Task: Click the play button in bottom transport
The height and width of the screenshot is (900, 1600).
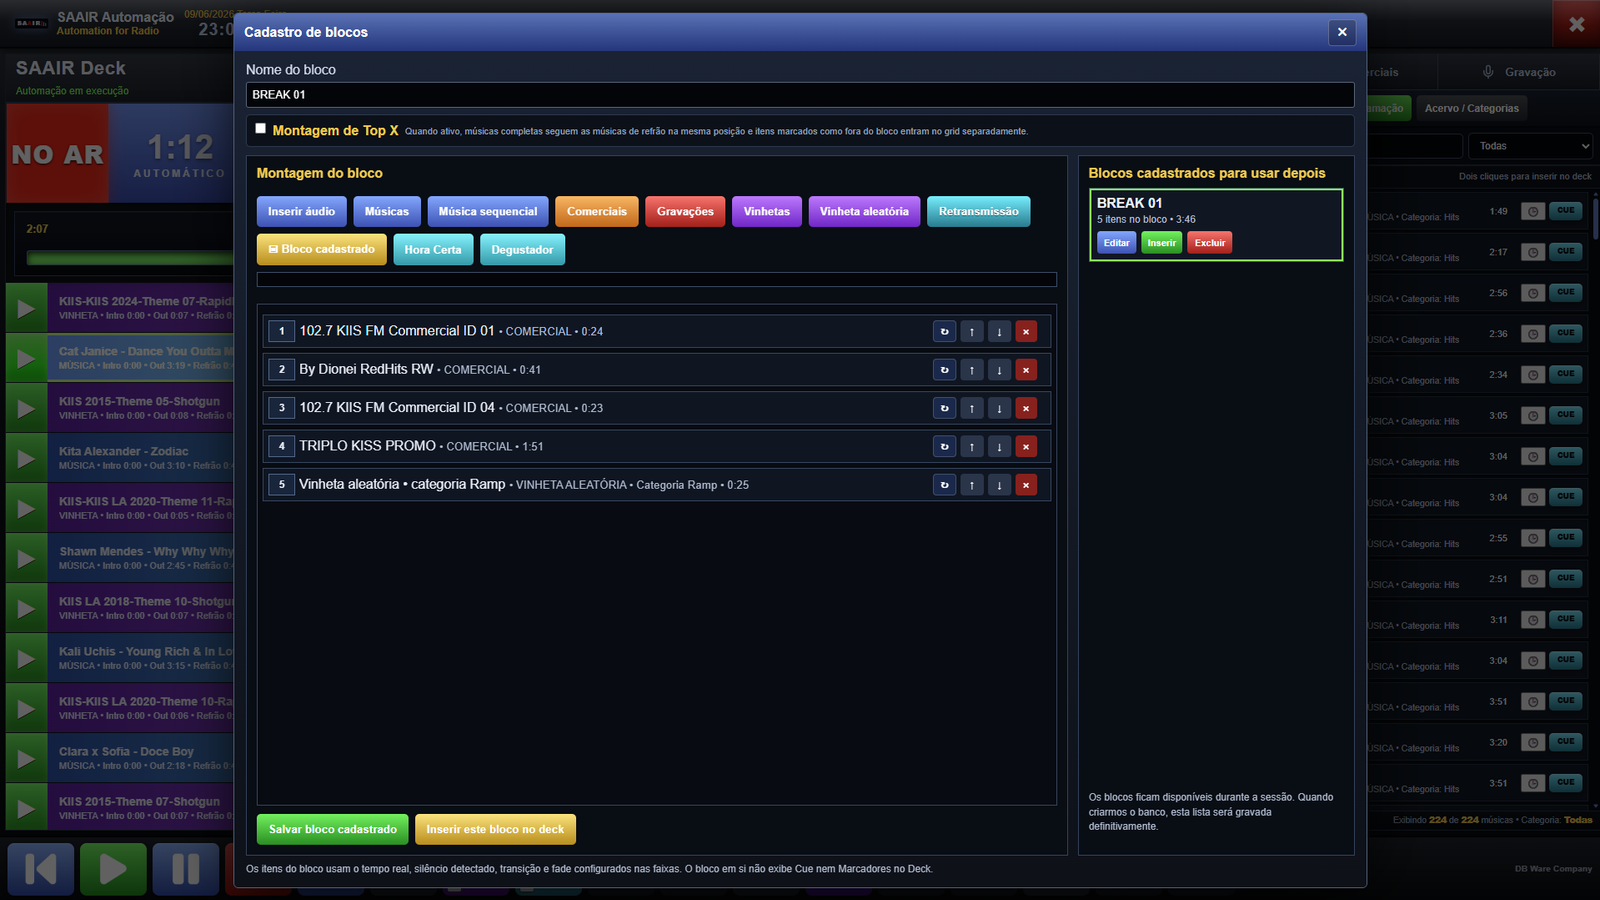Action: coord(113,869)
